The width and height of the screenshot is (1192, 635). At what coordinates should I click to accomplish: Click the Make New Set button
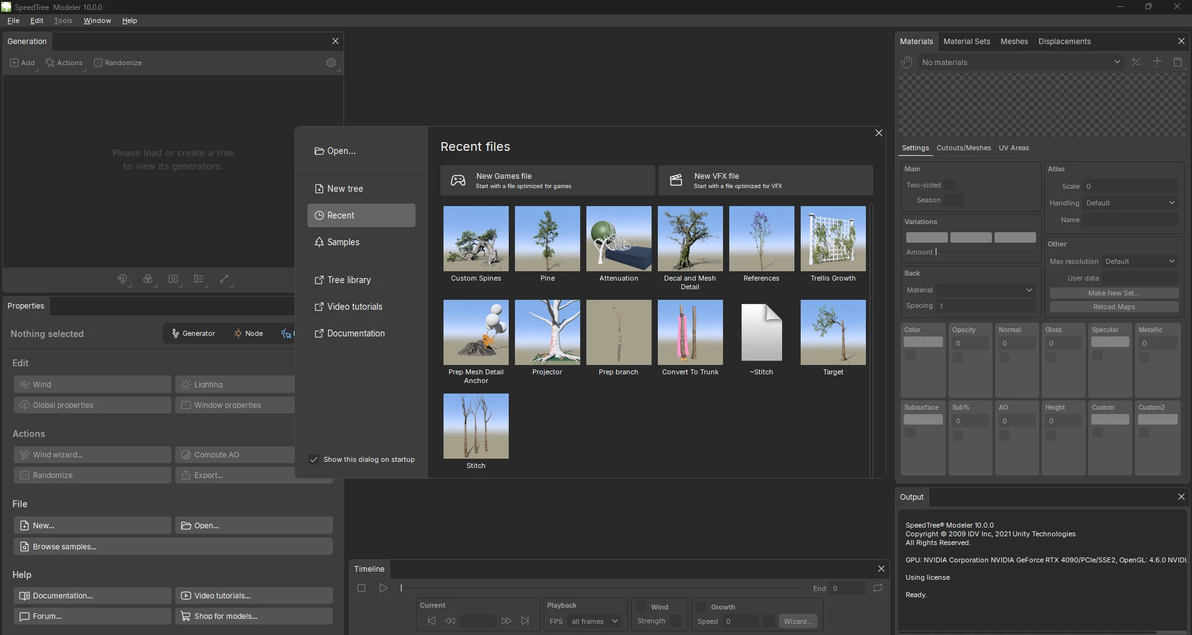pos(1113,293)
